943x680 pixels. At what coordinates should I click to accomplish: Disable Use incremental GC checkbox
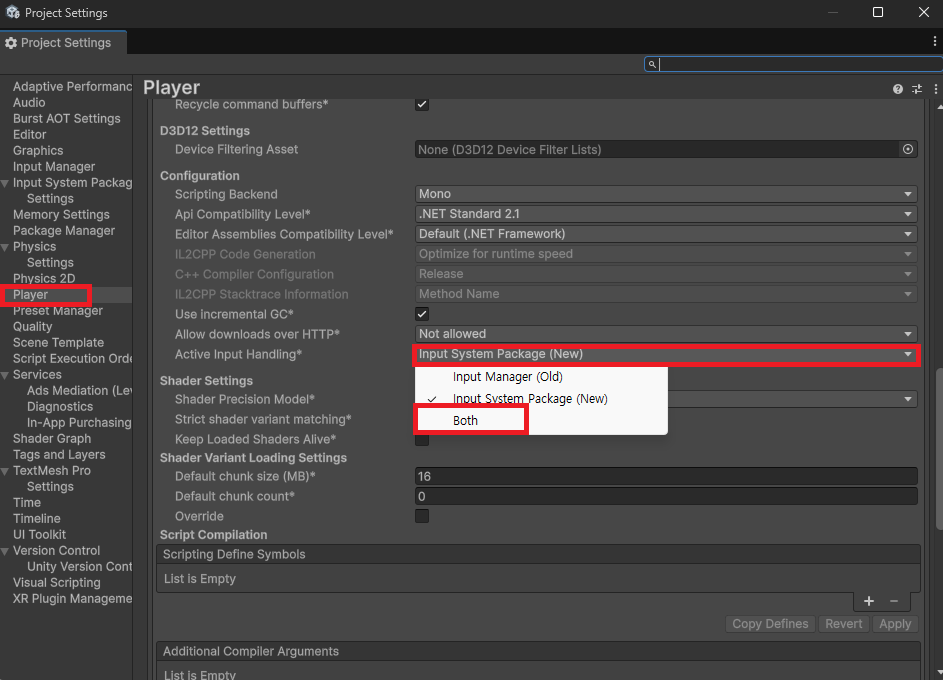tap(422, 314)
